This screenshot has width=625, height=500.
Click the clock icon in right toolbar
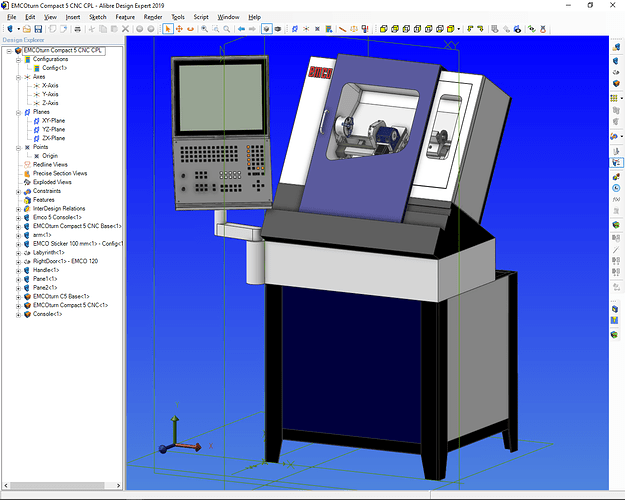tap(616, 188)
